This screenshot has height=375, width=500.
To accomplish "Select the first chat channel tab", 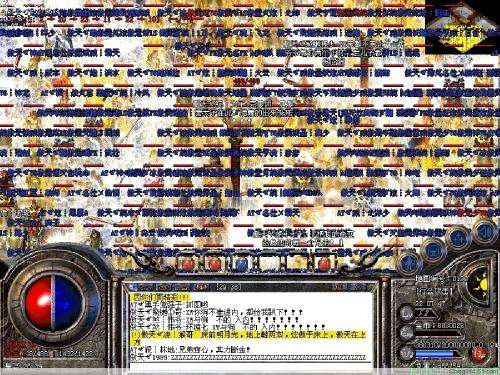I will coord(144,287).
